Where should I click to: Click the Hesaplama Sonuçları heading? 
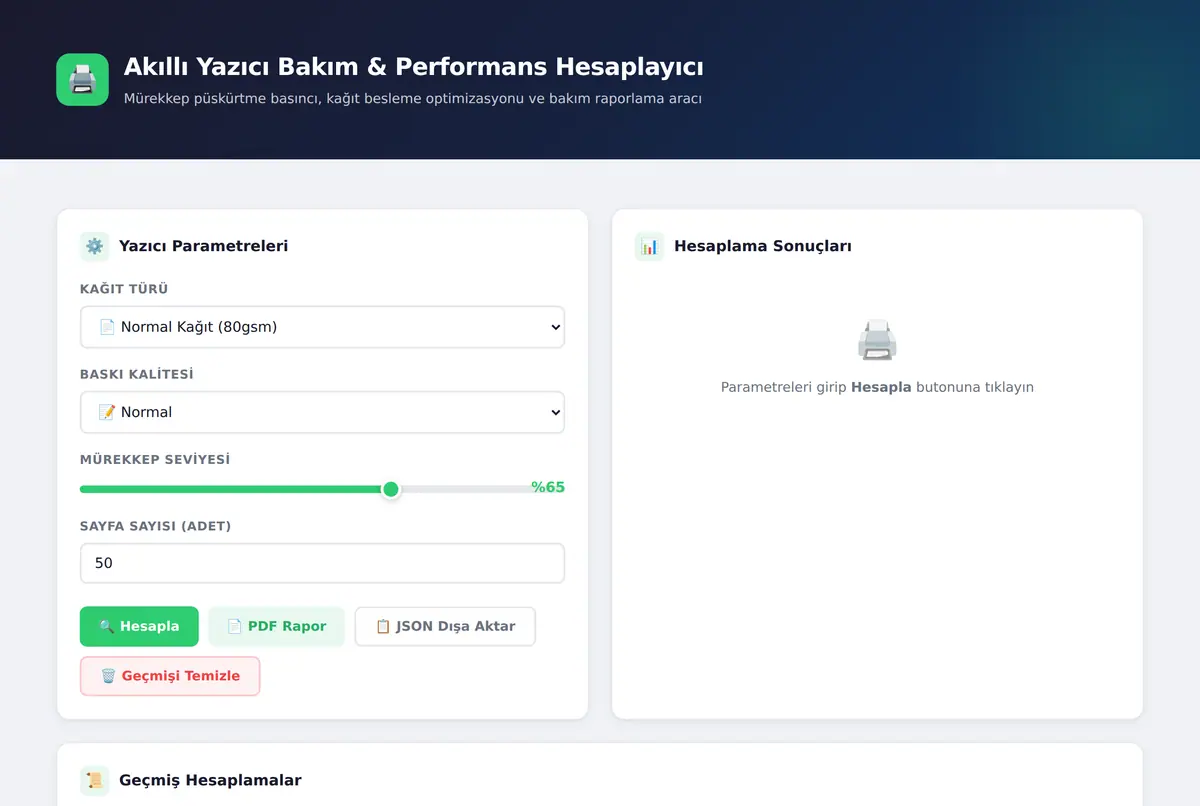763,246
